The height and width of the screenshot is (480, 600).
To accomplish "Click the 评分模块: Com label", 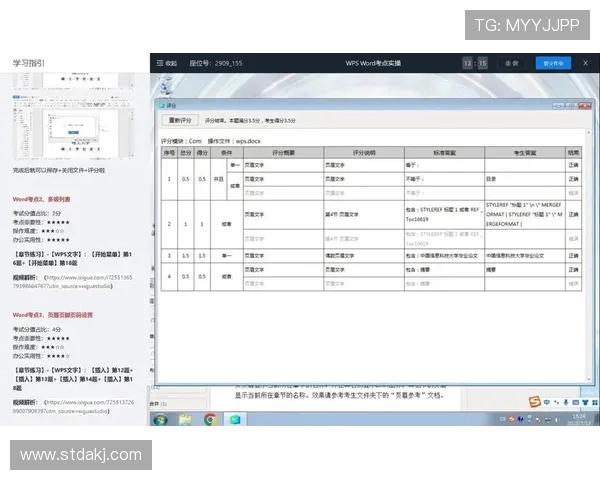I will click(x=181, y=141).
